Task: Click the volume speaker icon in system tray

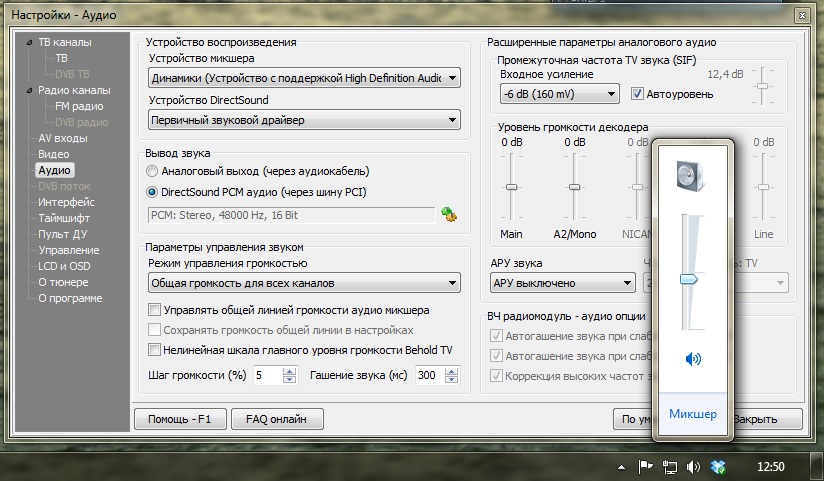Action: (x=693, y=467)
